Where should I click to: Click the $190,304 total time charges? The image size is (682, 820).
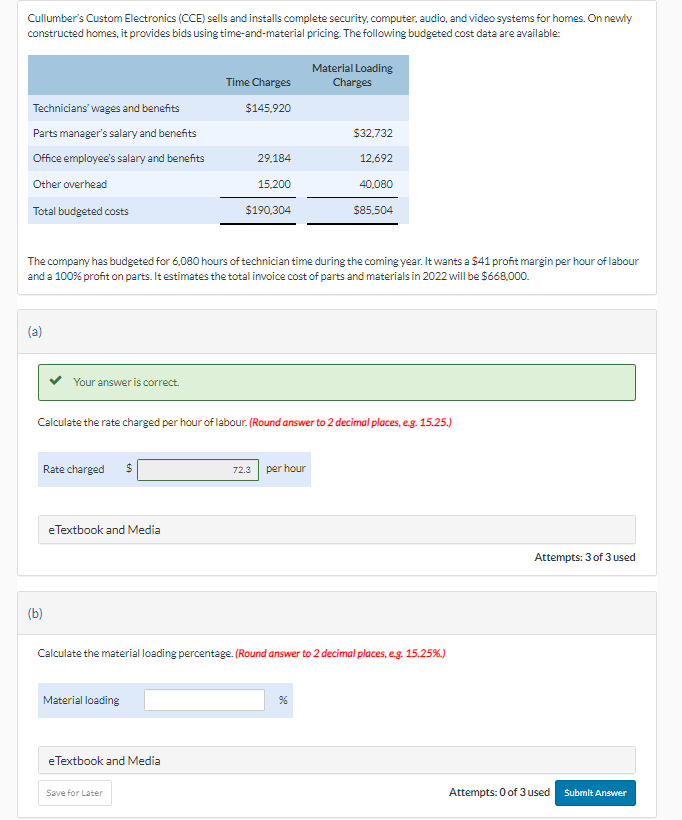click(x=268, y=210)
